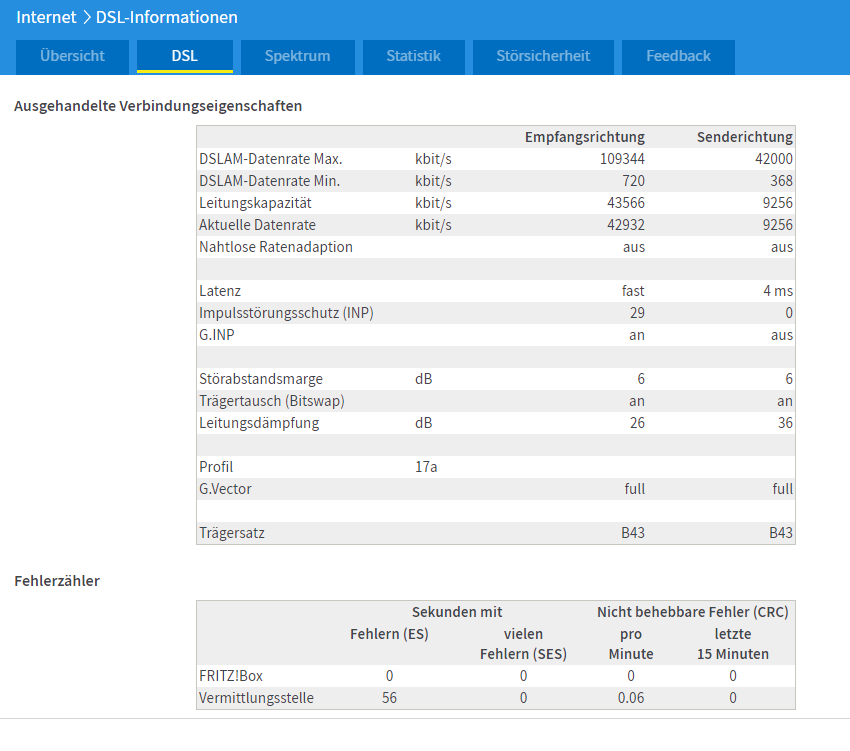The height and width of the screenshot is (751, 850).
Task: Click the Latenz row label
Action: pyautogui.click(x=220, y=291)
